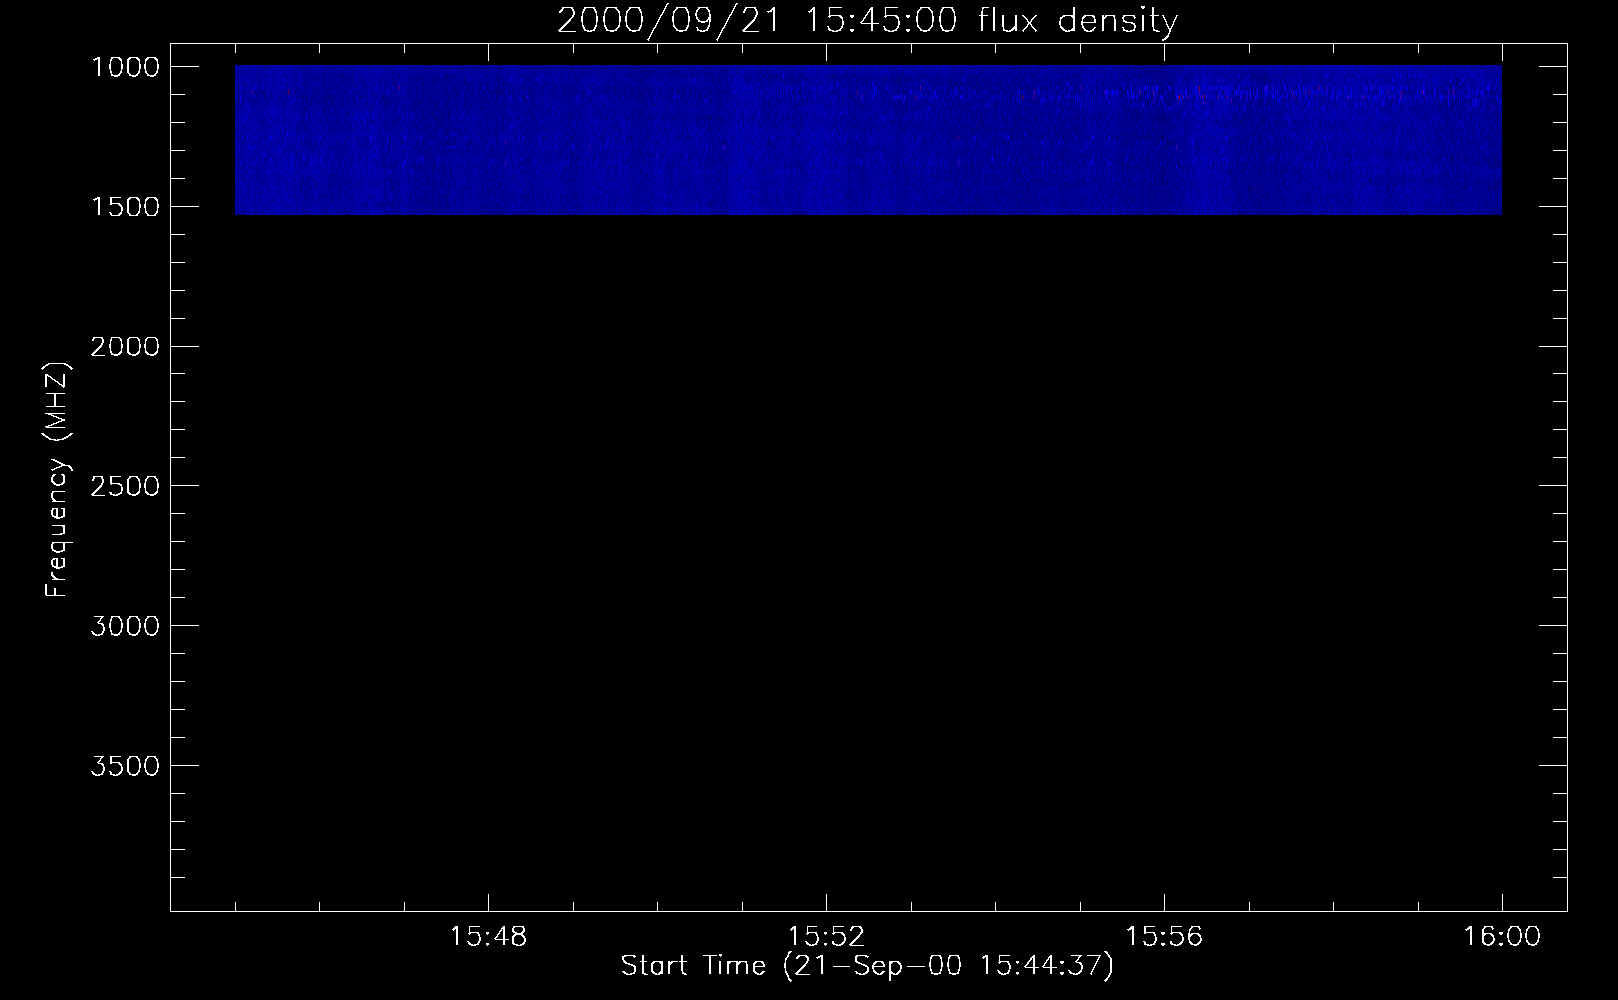Click the blue spectrogram data band

click(868, 141)
